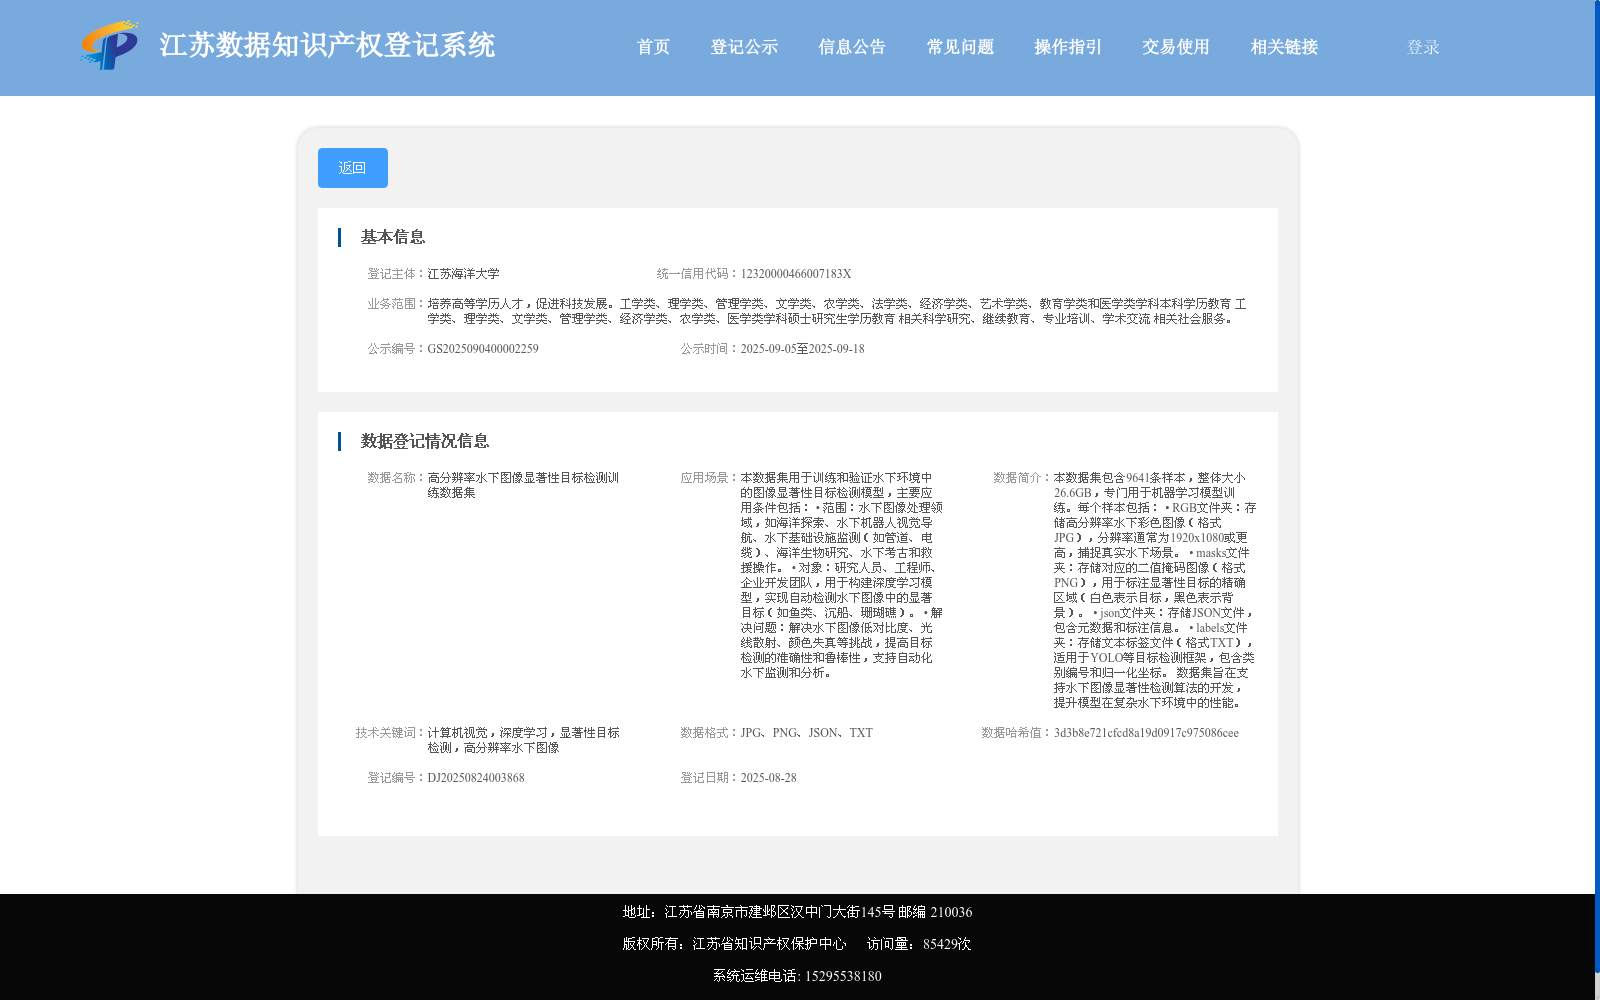Image resolution: width=1600 pixels, height=1000 pixels.
Task: Select the registrant name 江苏海洋大学
Action: point(464,273)
